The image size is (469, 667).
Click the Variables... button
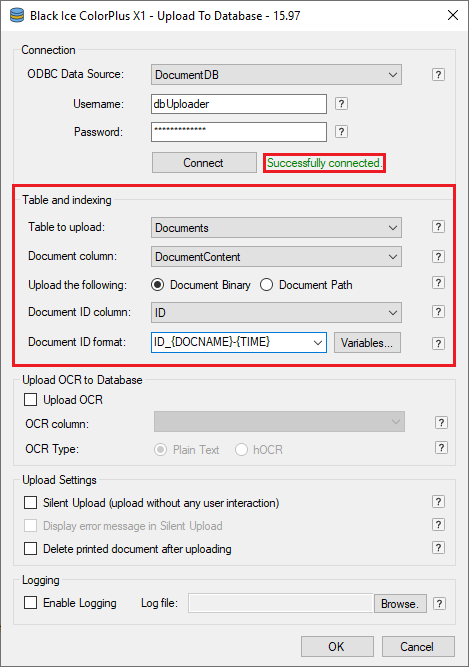[x=367, y=342]
